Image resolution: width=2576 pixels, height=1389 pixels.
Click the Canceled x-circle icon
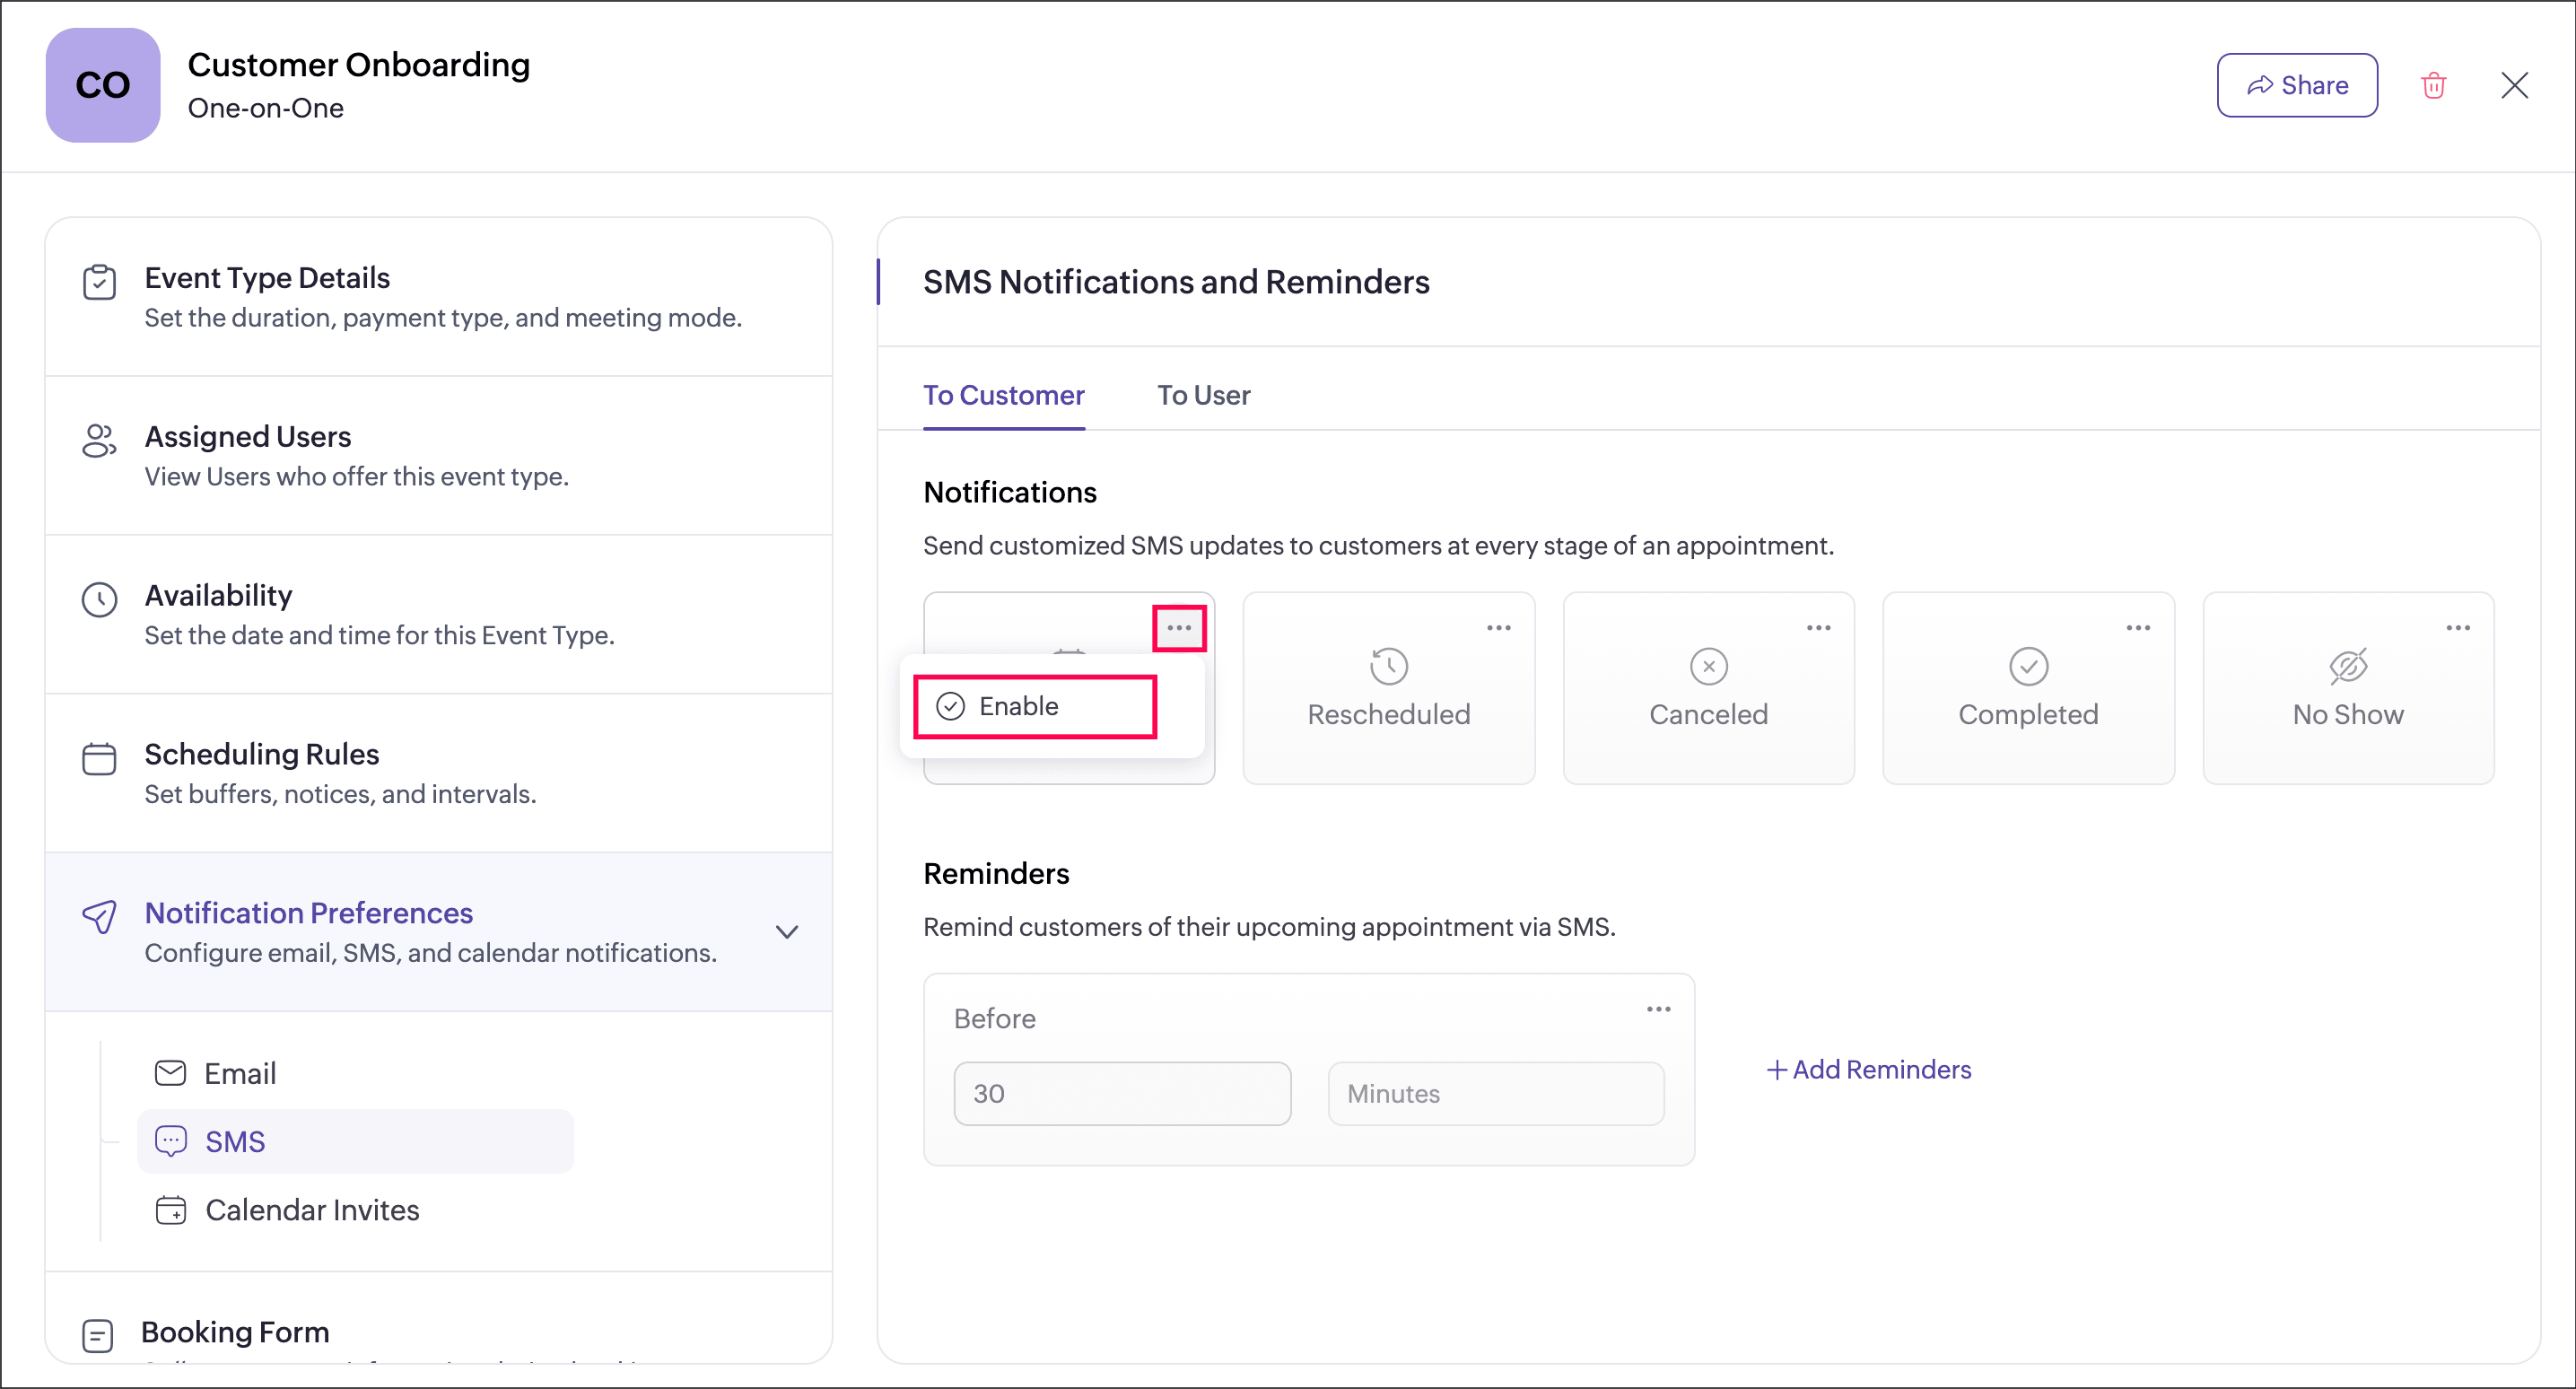tap(1708, 666)
